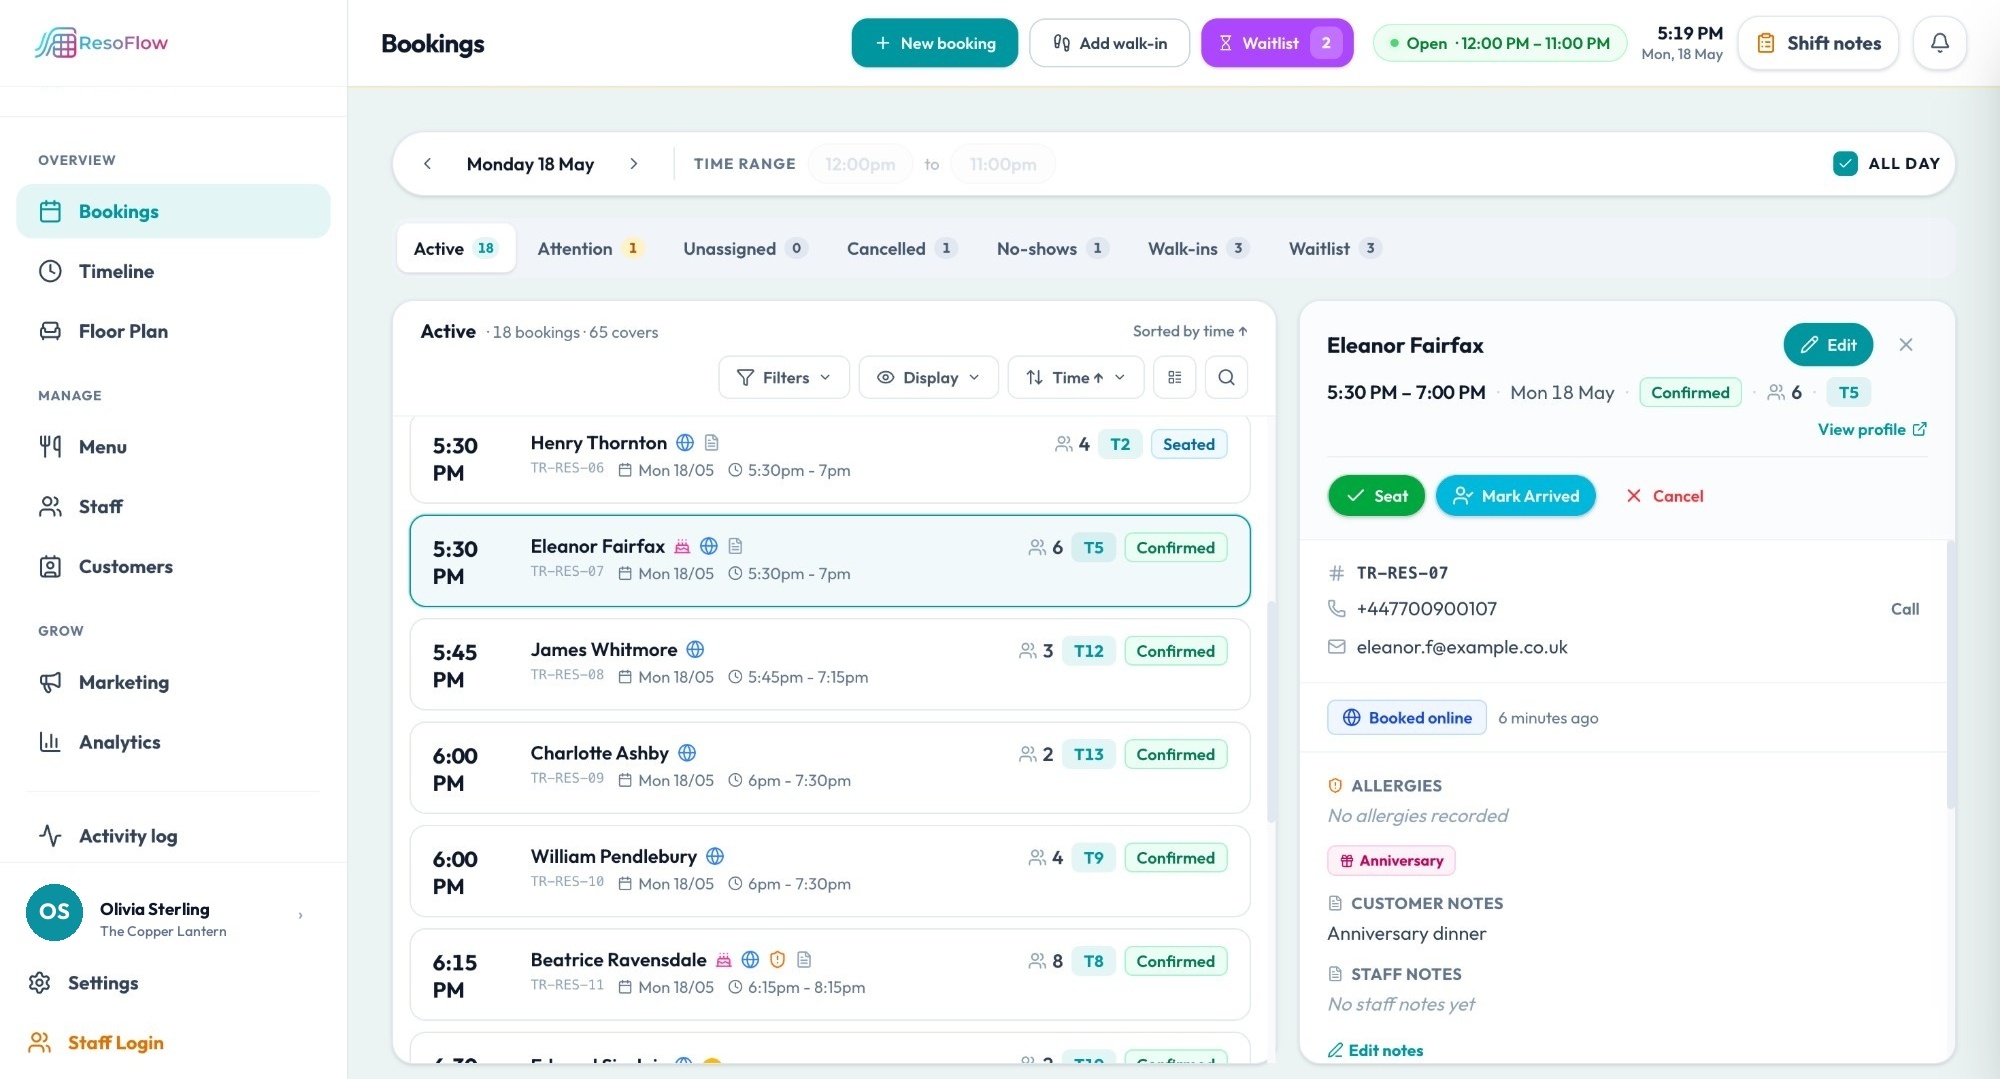Click globe icon on James Whitmore row

point(695,650)
